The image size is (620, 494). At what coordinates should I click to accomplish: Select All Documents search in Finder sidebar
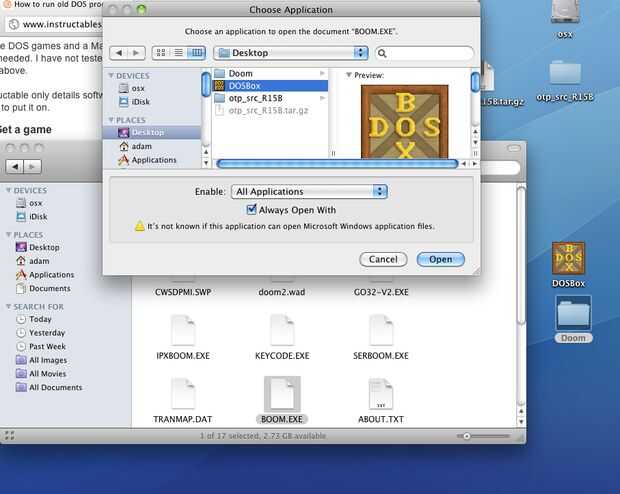coord(49,388)
